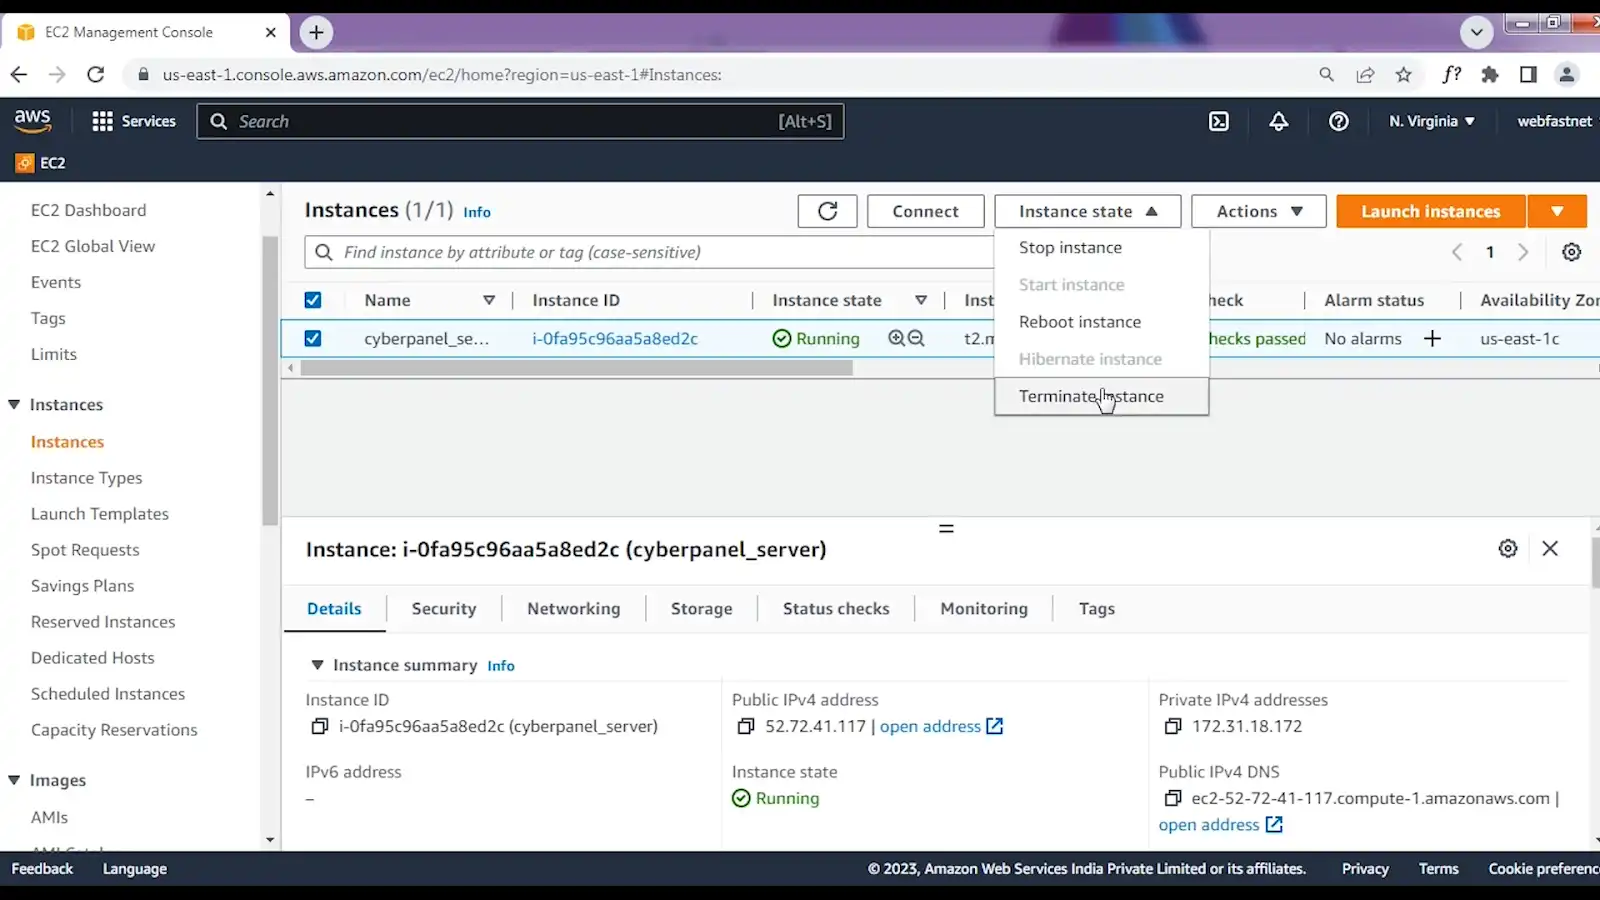Open the CloudShell terminal icon
This screenshot has width=1600, height=900.
[x=1219, y=121]
